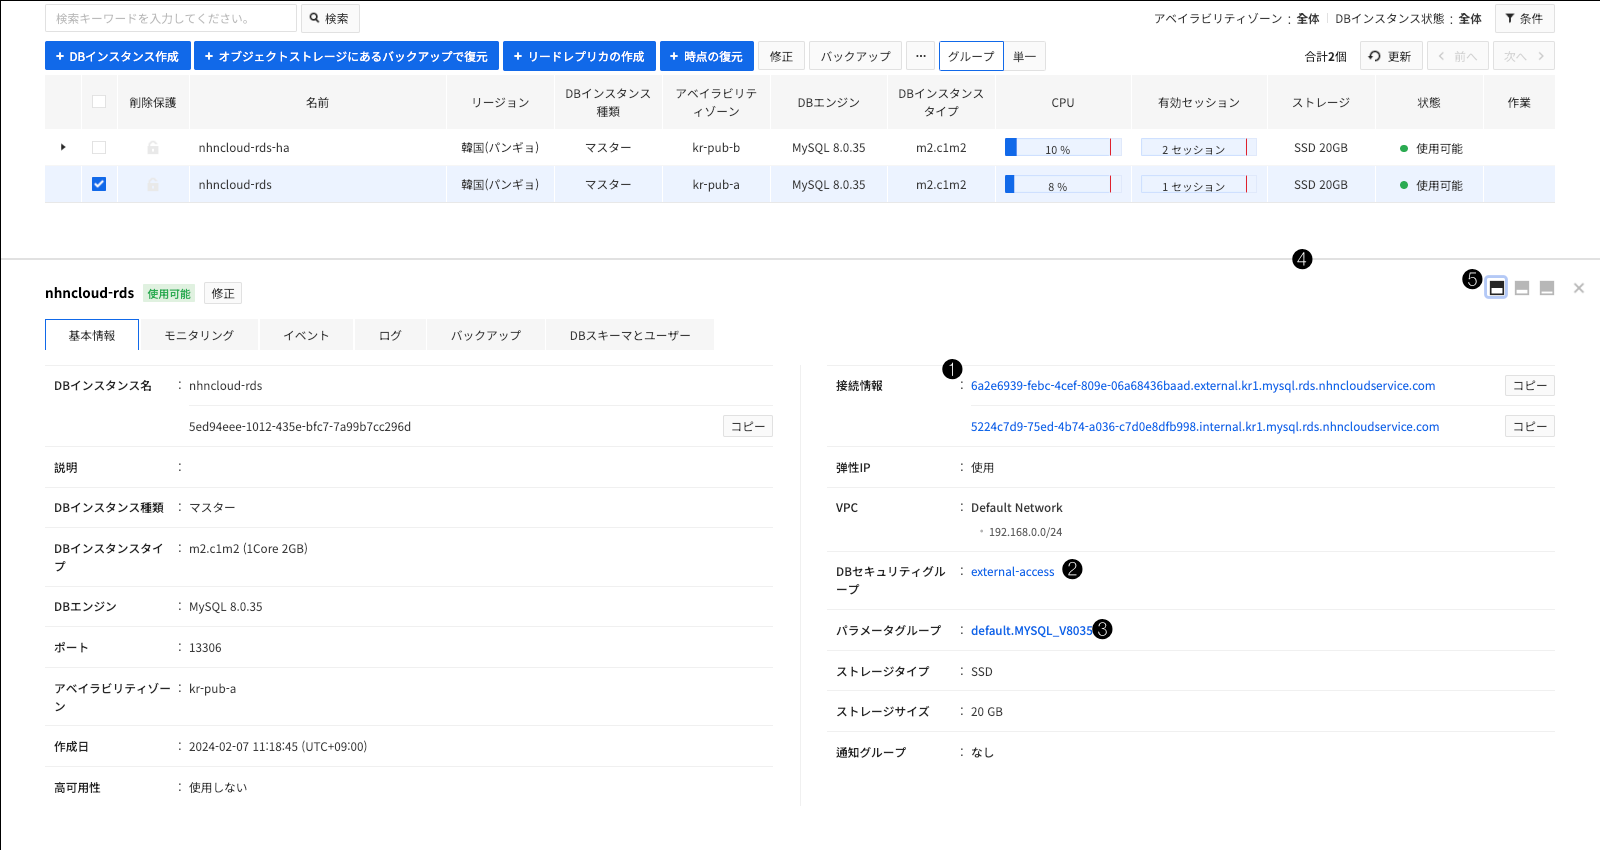Viewport: 1600px width, 850px height.
Task: Click the 名前 column header
Action: (x=318, y=102)
